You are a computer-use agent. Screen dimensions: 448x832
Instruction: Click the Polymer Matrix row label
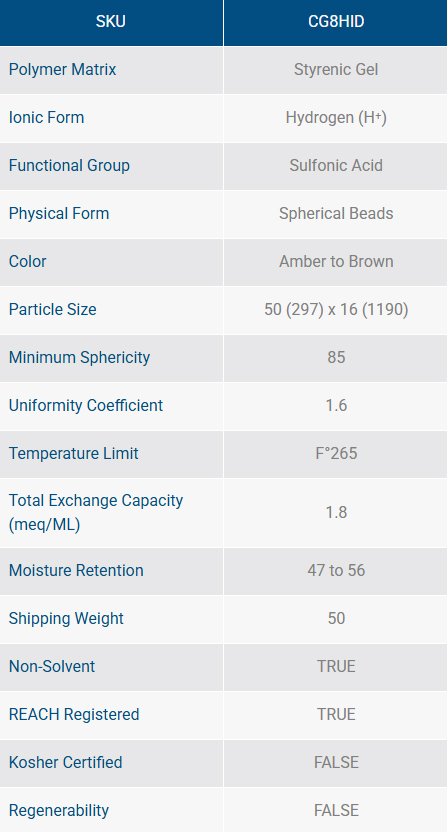point(62,70)
